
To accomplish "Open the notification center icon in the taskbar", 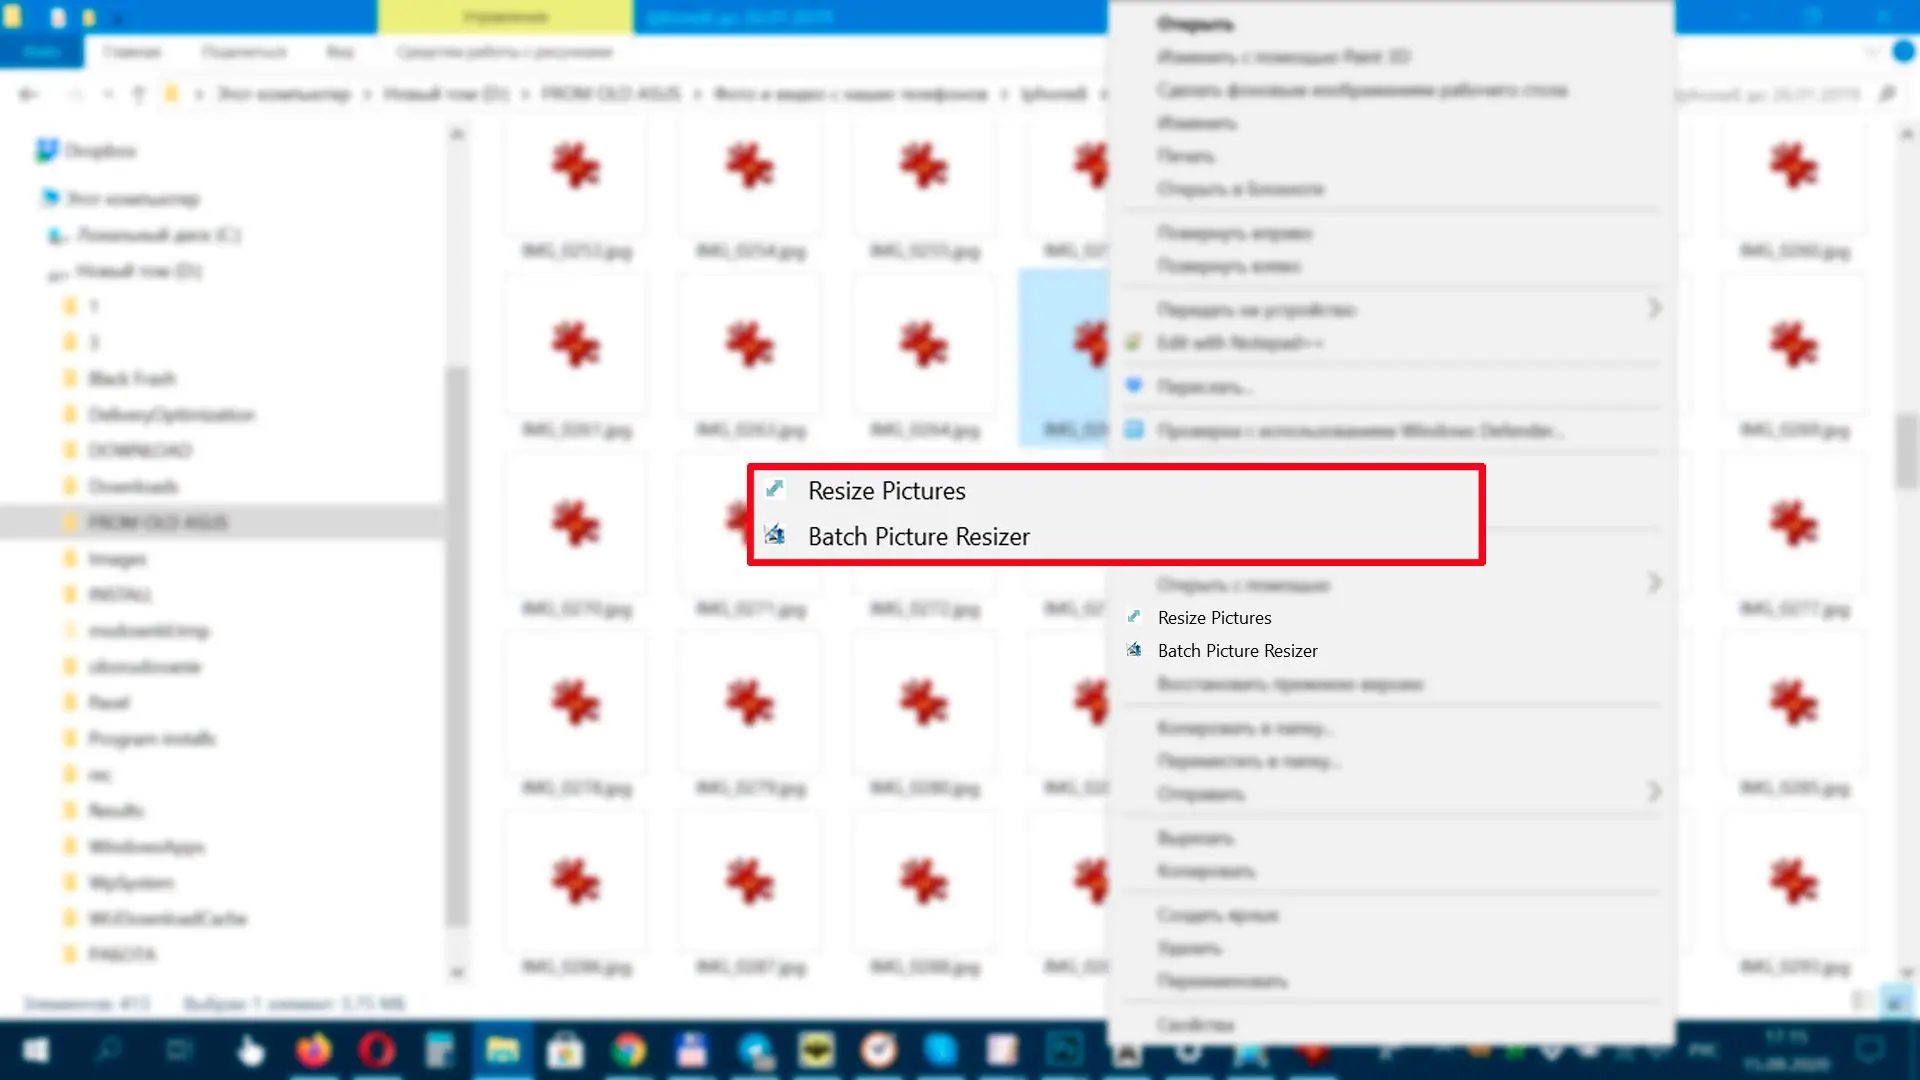I will coord(1870,1050).
